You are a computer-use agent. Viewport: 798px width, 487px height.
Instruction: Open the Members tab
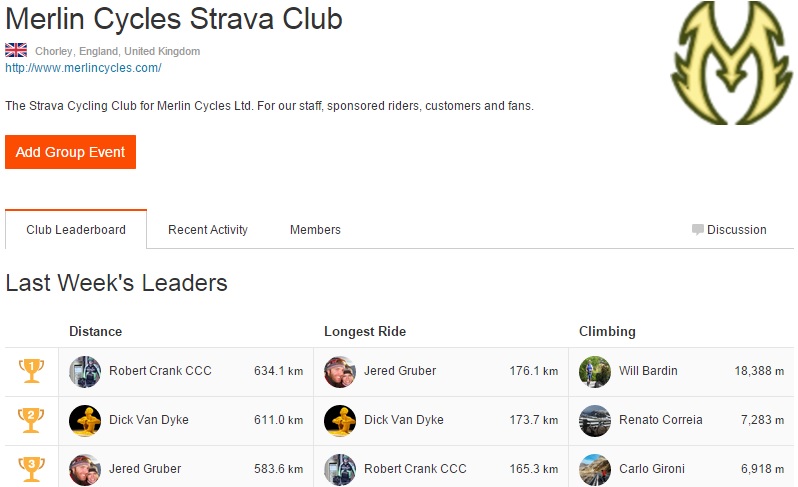315,230
